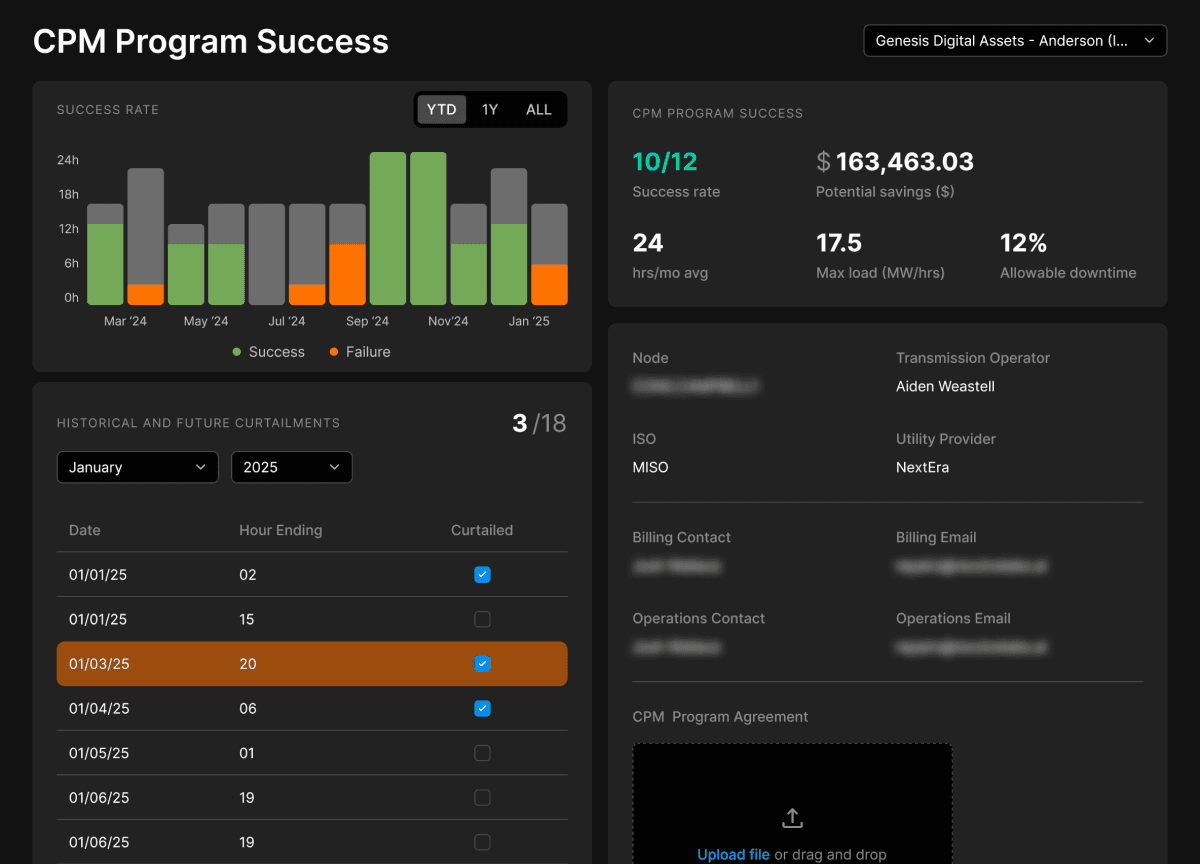The width and height of the screenshot is (1200, 864).
Task: Click the orange segment of rightmost bar
Action: 549,285
